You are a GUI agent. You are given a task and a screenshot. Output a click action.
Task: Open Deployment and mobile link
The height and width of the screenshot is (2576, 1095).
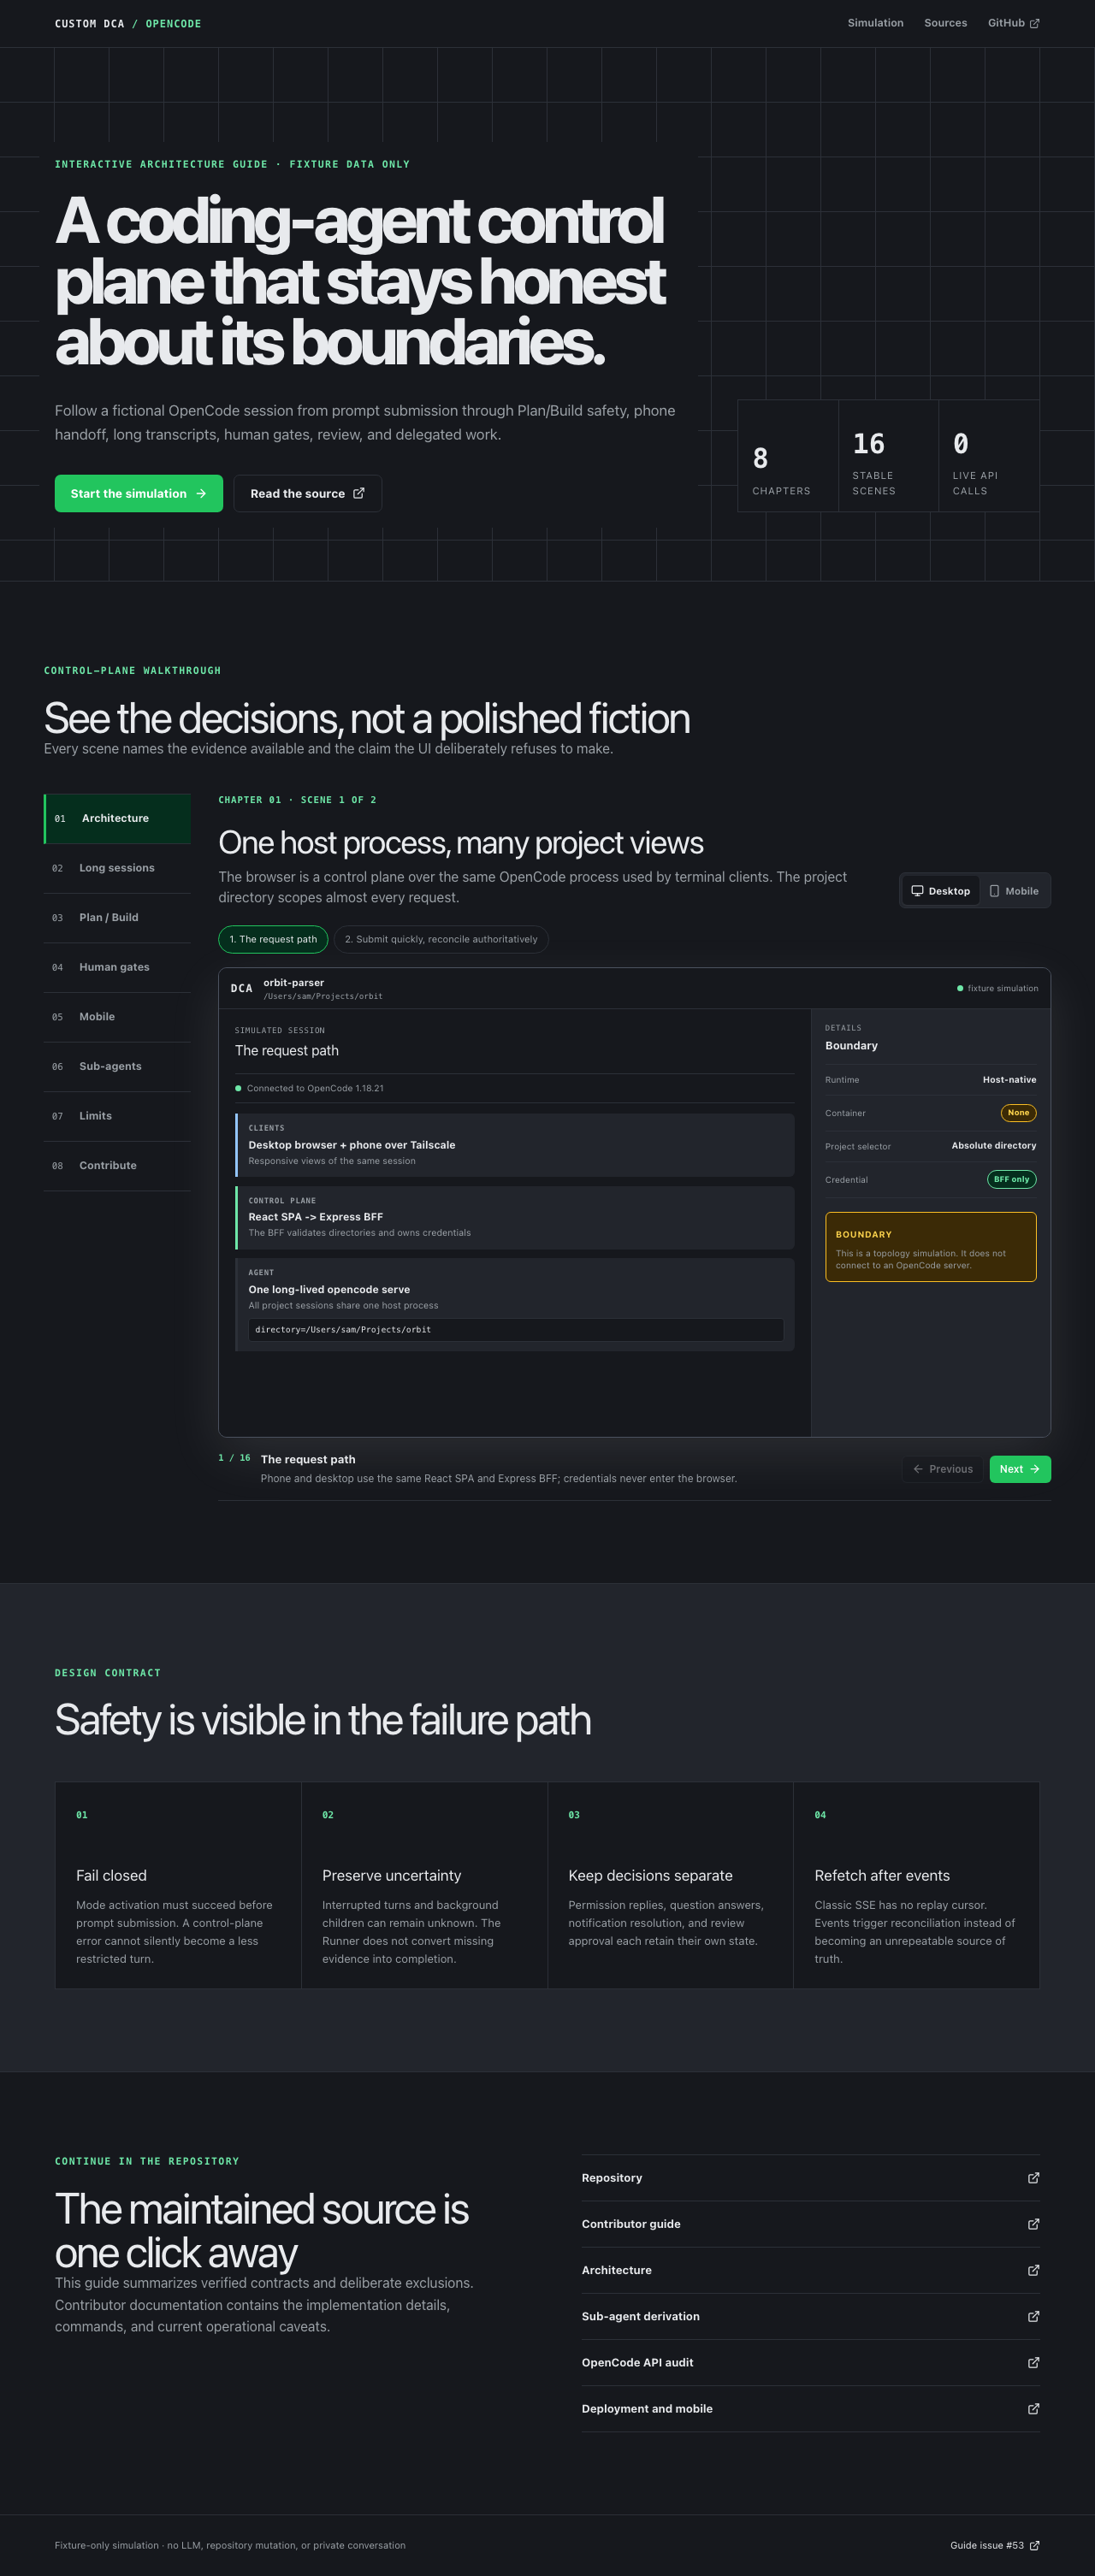coord(810,2408)
